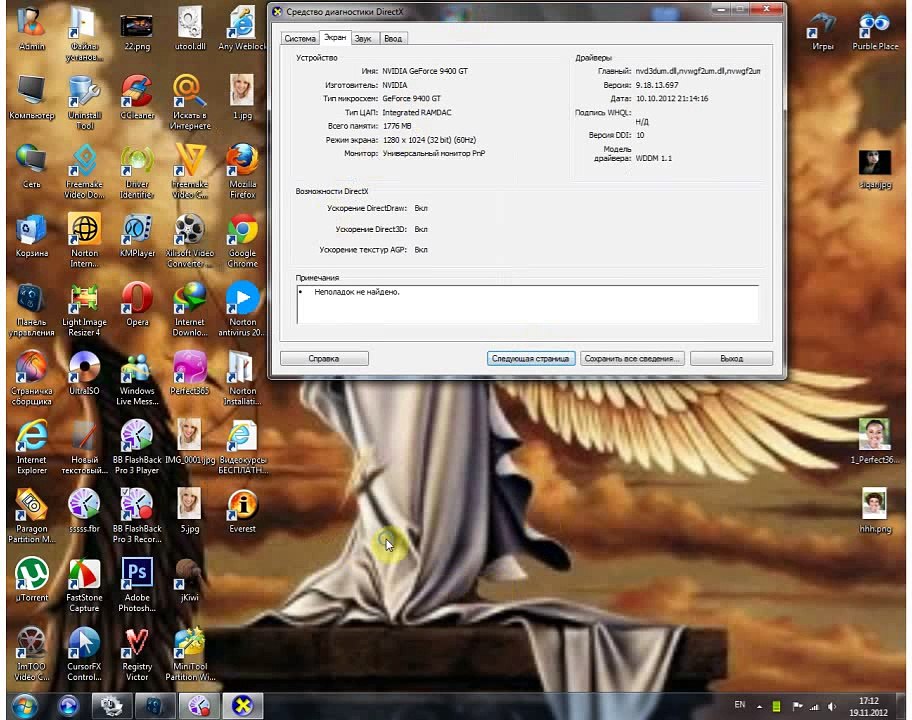
Task: Open the hhh.png image file
Action: point(875,509)
